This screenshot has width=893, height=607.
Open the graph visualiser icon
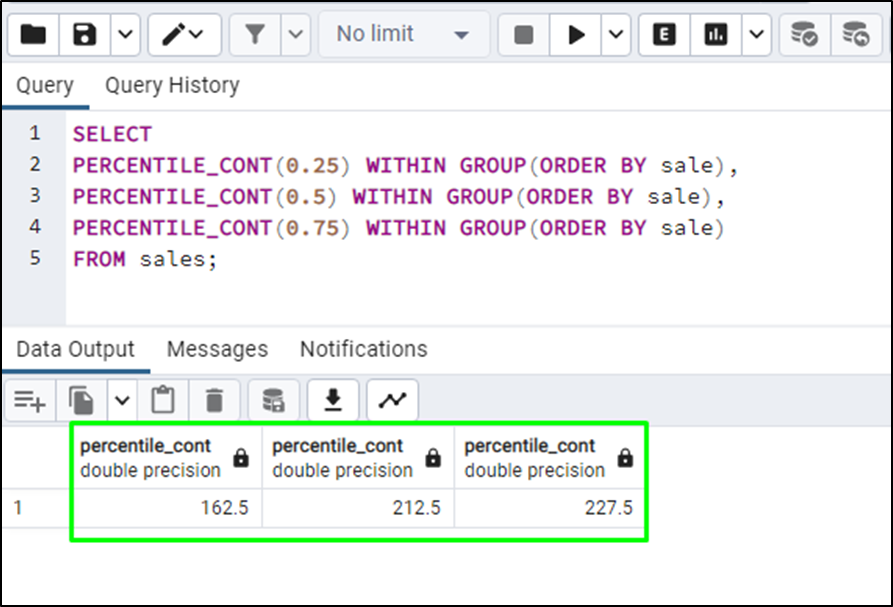pyautogui.click(x=392, y=400)
